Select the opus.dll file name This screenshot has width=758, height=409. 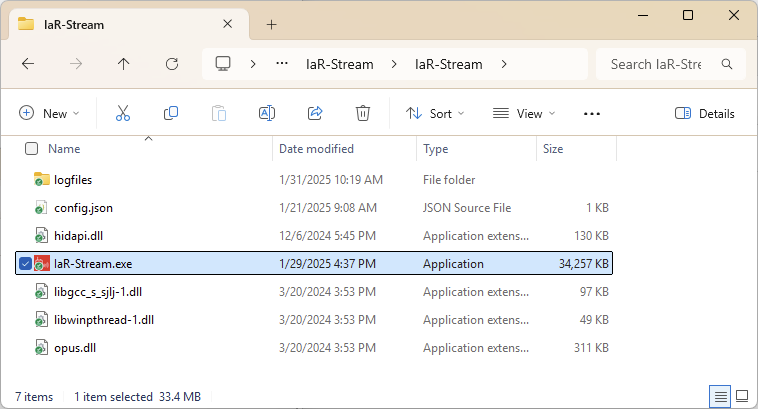tap(75, 348)
